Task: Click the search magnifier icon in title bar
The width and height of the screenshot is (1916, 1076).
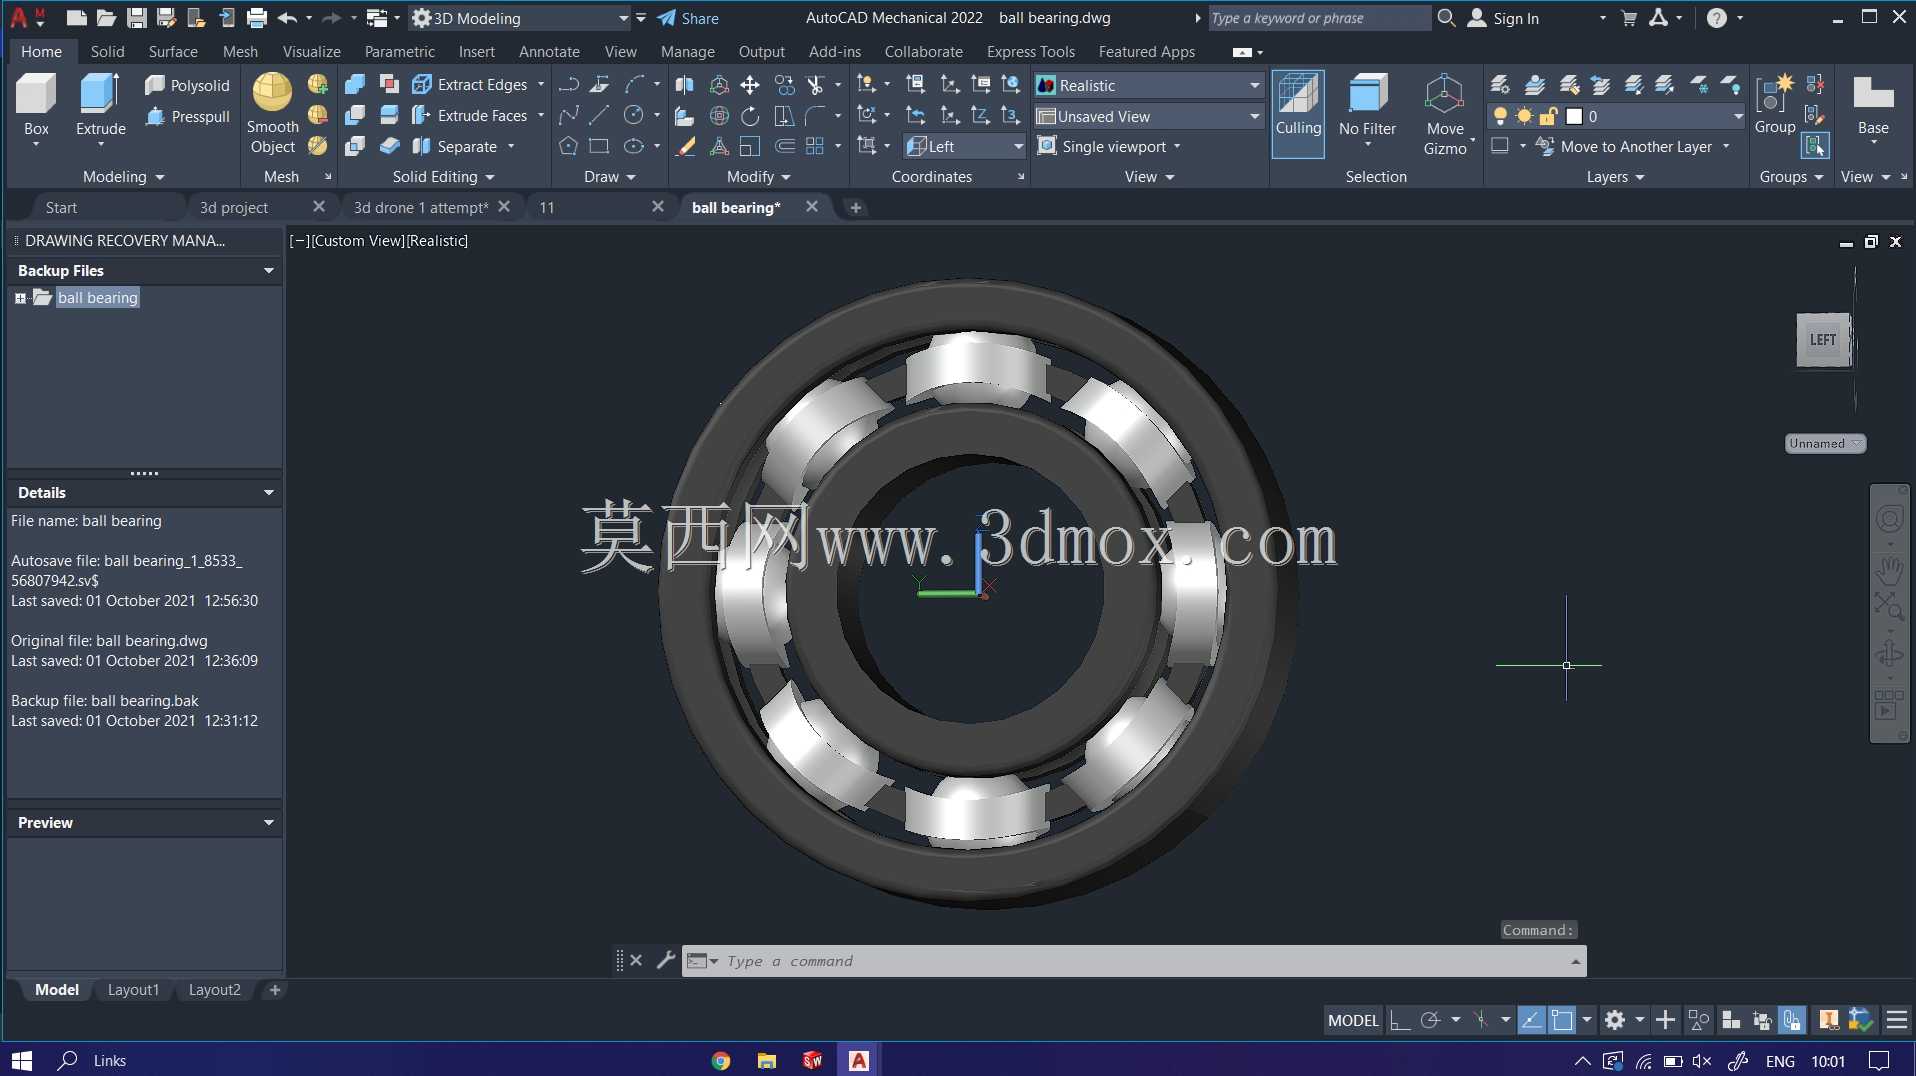Action: click(1446, 18)
